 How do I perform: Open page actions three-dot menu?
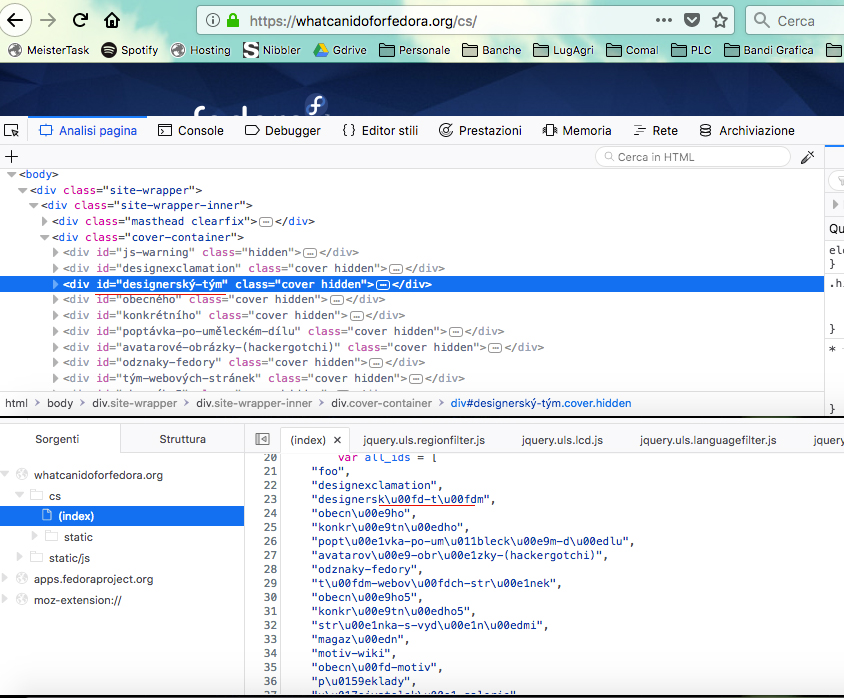[x=664, y=20]
